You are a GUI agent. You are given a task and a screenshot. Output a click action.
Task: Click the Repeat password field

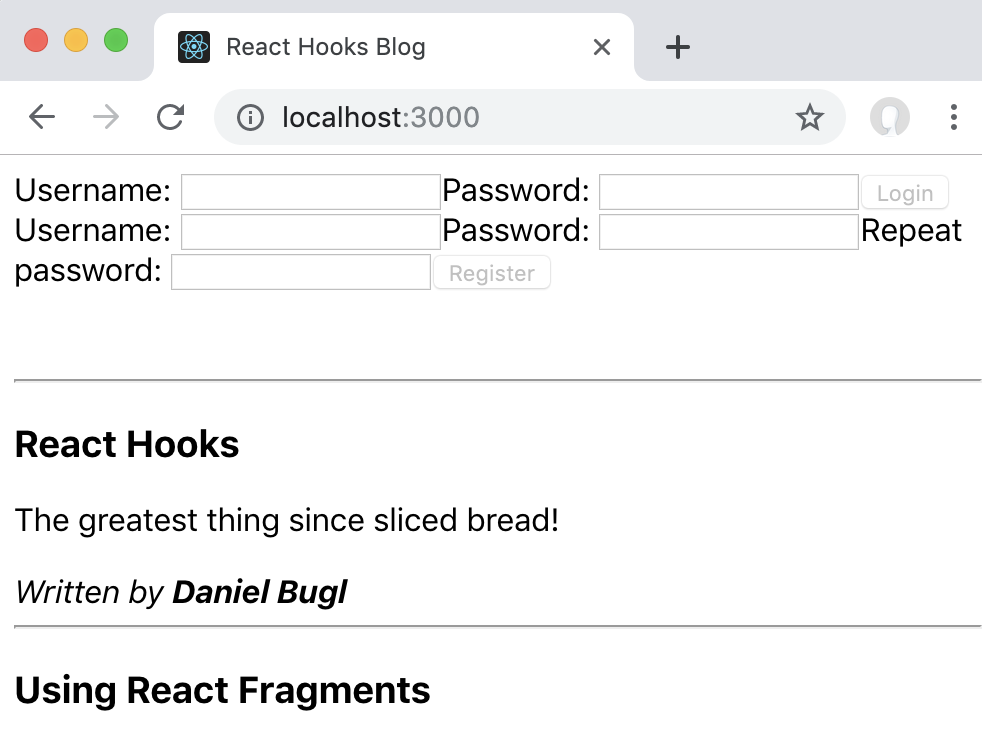tap(301, 272)
